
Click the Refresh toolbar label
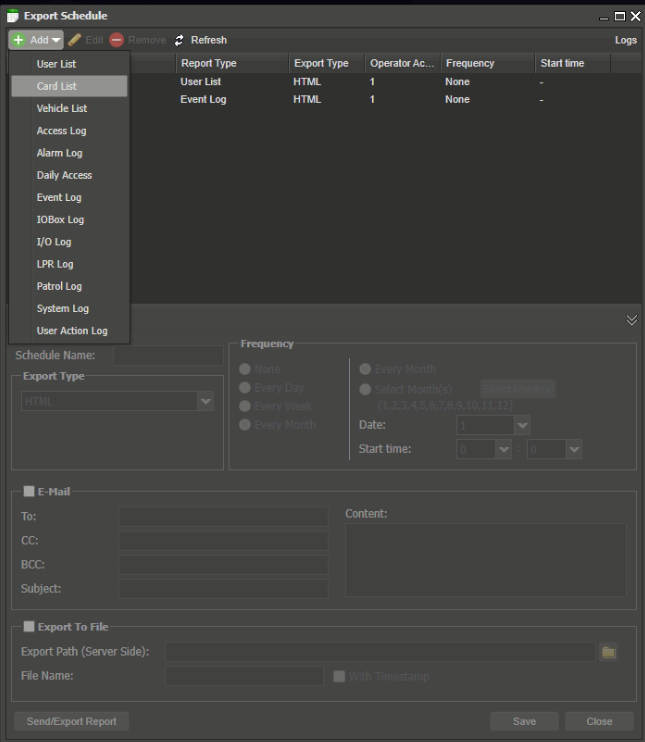tap(209, 40)
